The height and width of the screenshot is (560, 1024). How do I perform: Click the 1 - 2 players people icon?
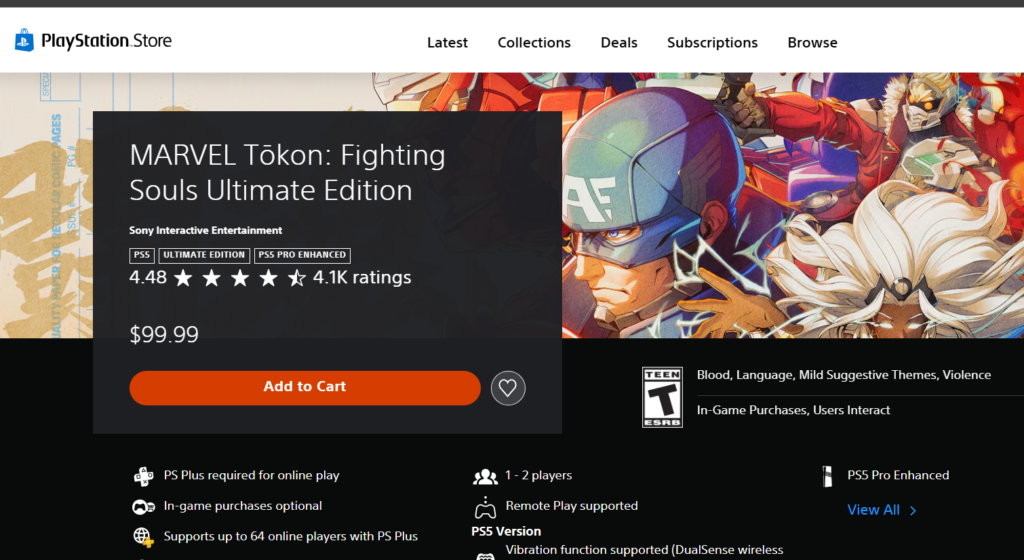tap(485, 476)
